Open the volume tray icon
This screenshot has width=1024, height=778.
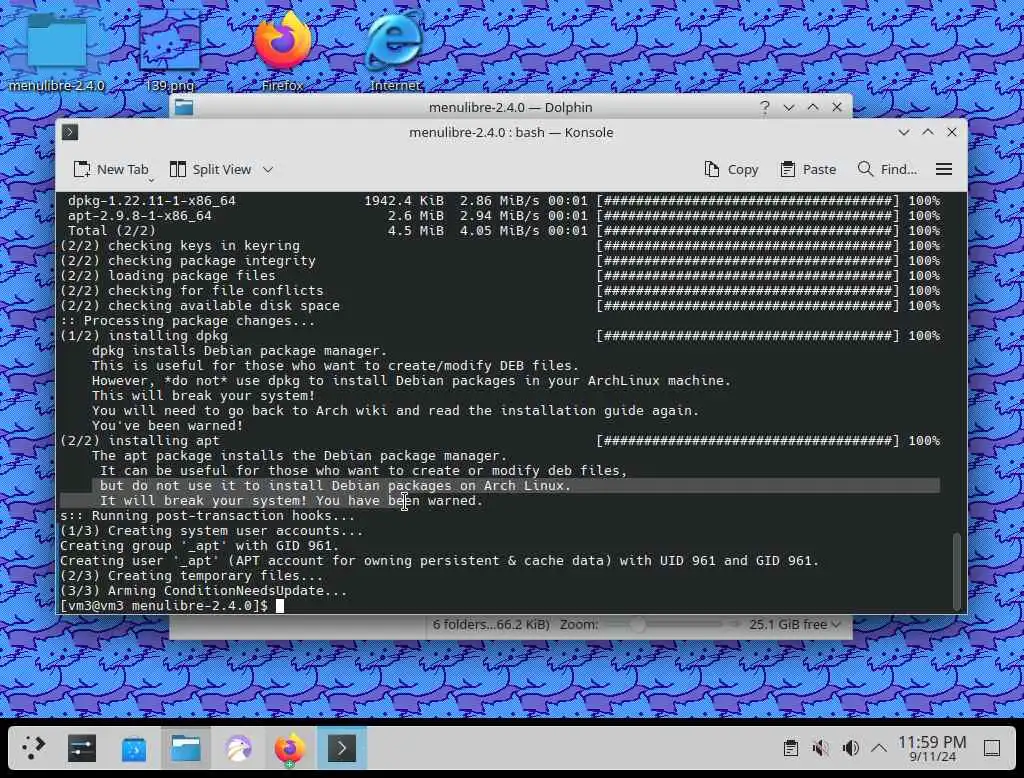(850, 748)
